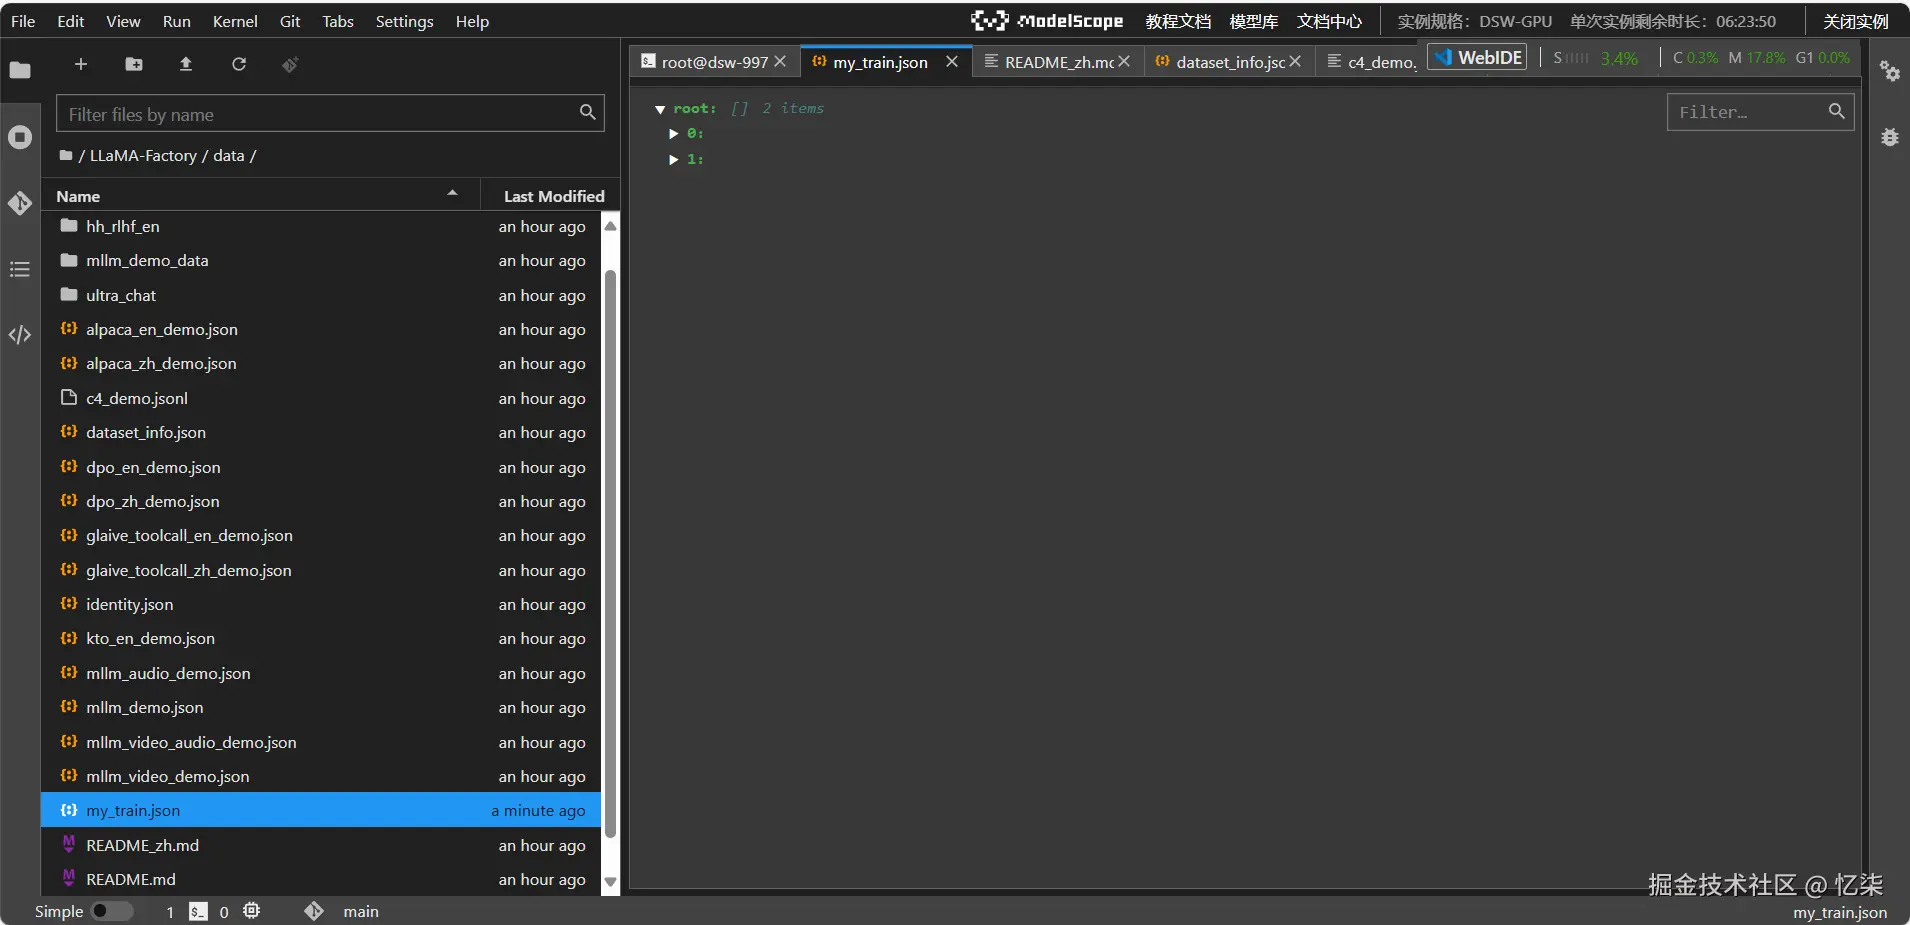Viewport: 1910px width, 925px height.
Task: Open the Git sidebar panel
Action: [x=20, y=203]
